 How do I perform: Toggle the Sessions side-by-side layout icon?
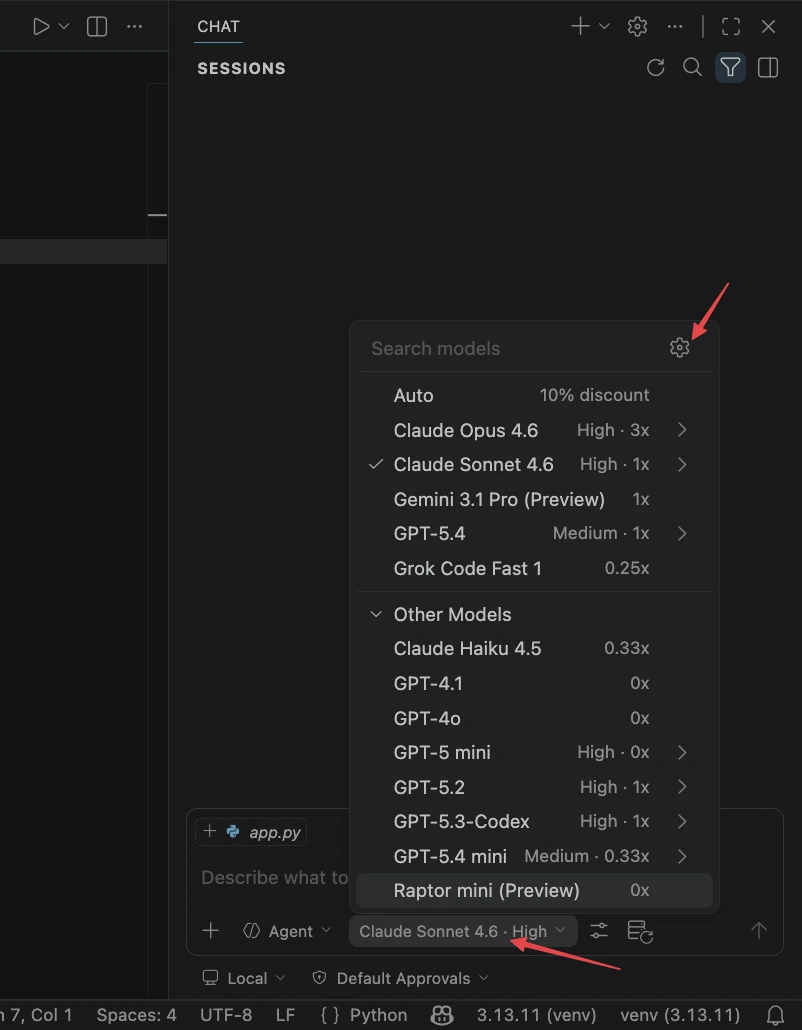click(x=768, y=68)
